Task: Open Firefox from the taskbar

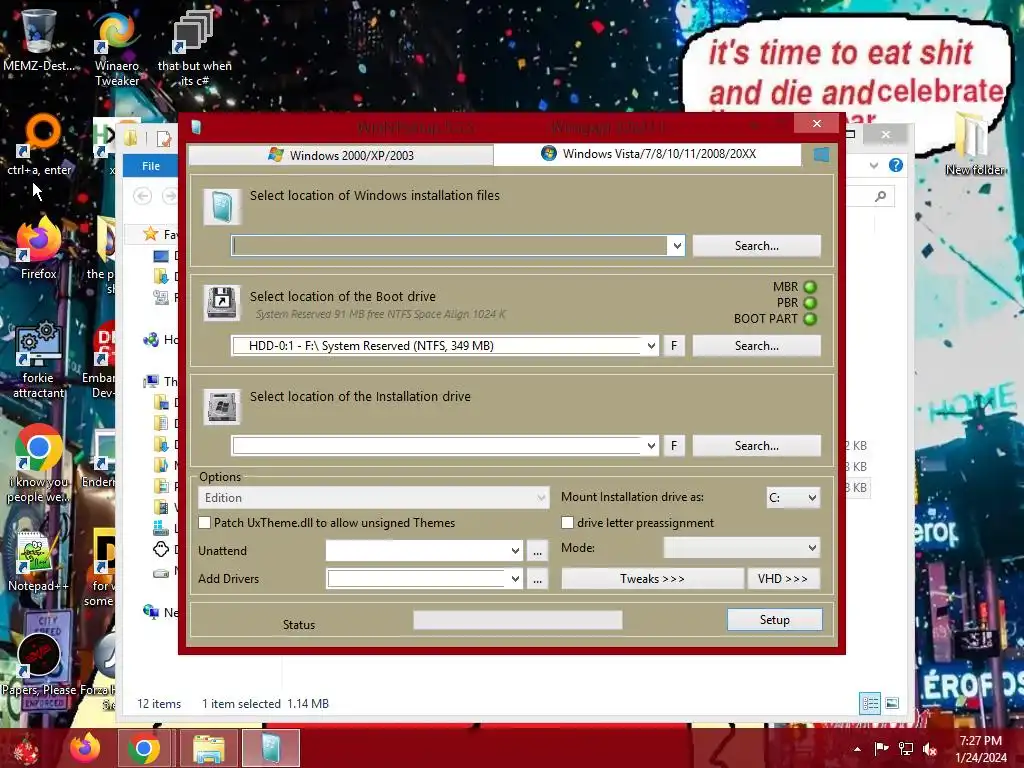Action: (x=86, y=748)
